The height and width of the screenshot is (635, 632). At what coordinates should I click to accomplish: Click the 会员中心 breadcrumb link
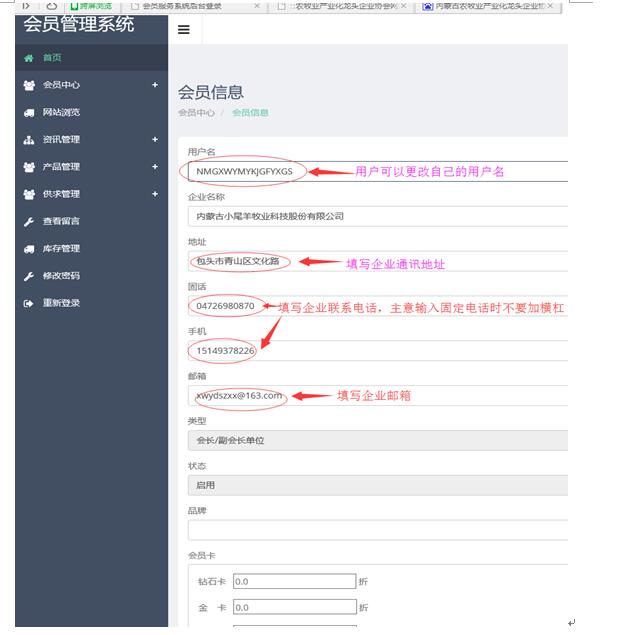tap(196, 113)
